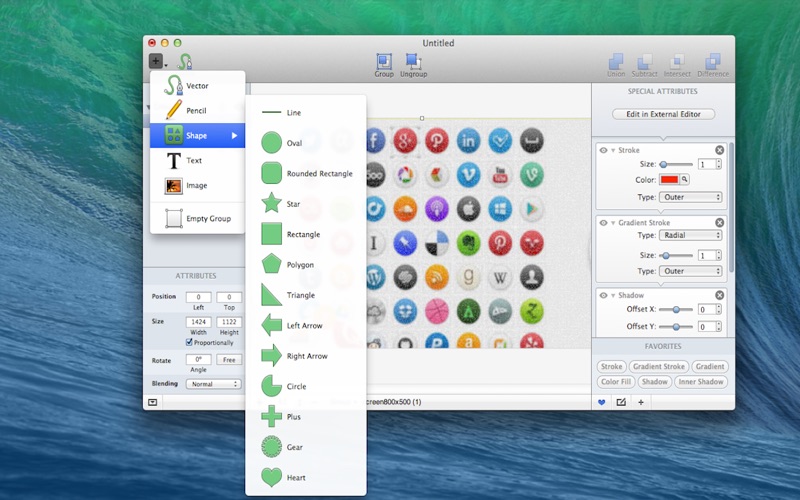Adjust Shadow Offset Y slider
The width and height of the screenshot is (800, 500).
click(676, 327)
